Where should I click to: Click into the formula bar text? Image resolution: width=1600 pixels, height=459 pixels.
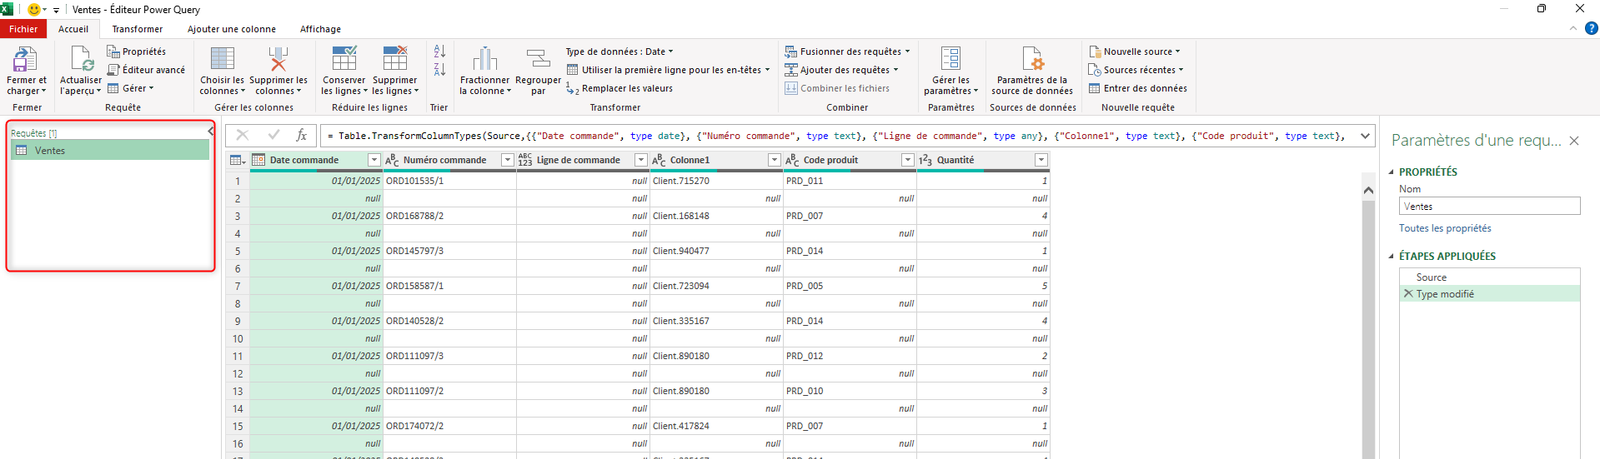[838, 135]
